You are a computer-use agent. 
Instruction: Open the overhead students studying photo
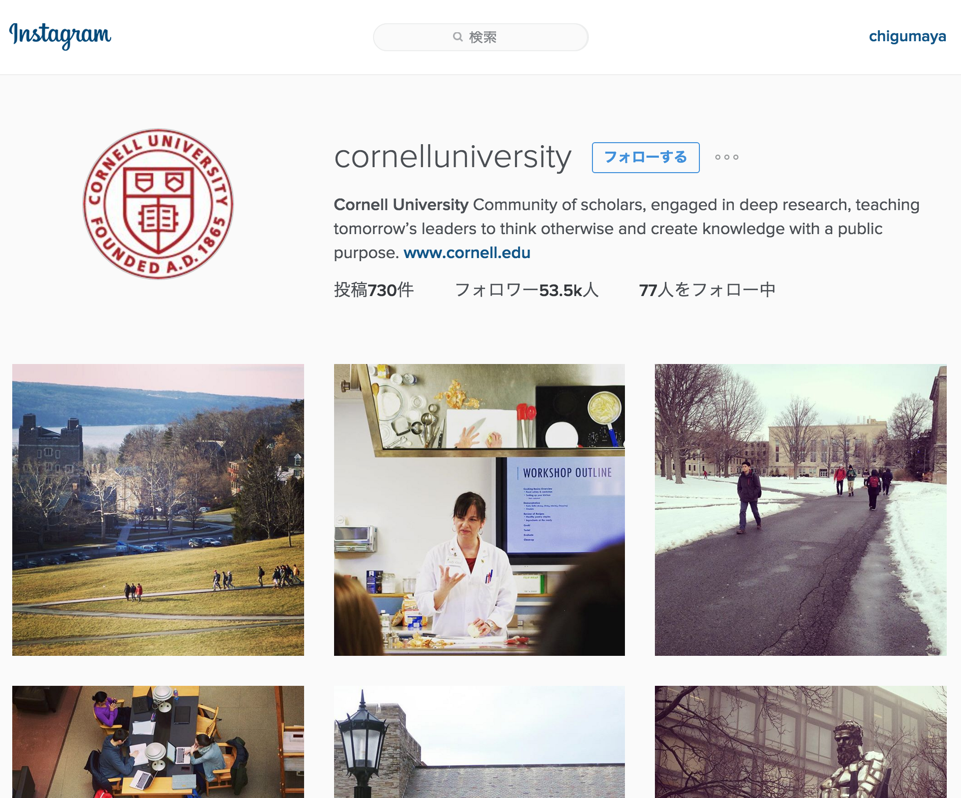click(x=158, y=742)
